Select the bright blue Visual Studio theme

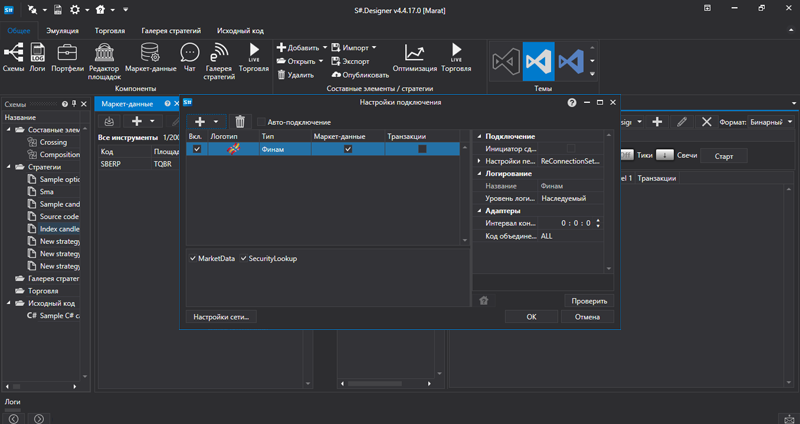539,62
